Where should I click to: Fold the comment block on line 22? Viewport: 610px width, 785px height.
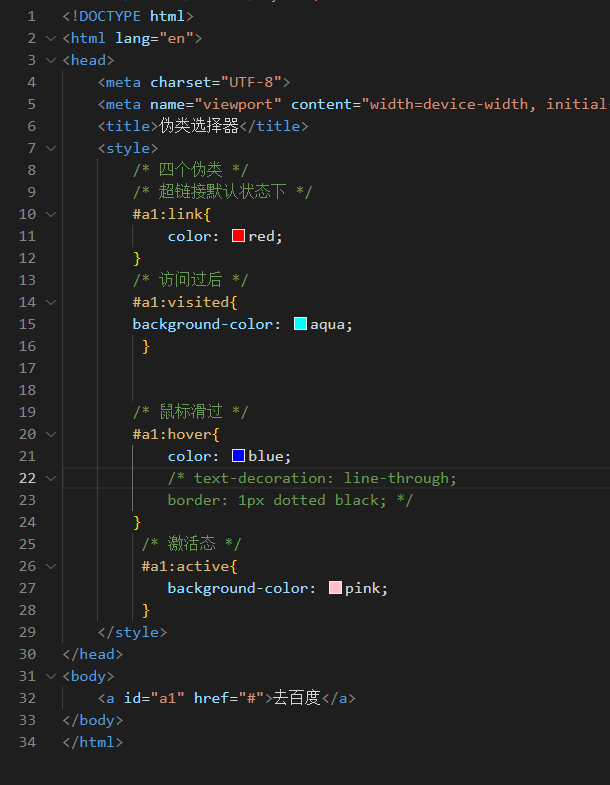51,479
